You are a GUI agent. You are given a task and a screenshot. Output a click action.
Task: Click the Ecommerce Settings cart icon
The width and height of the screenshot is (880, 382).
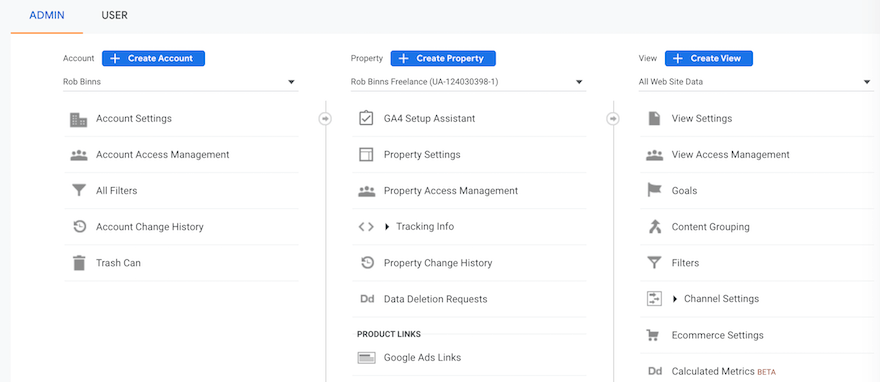(x=652, y=335)
